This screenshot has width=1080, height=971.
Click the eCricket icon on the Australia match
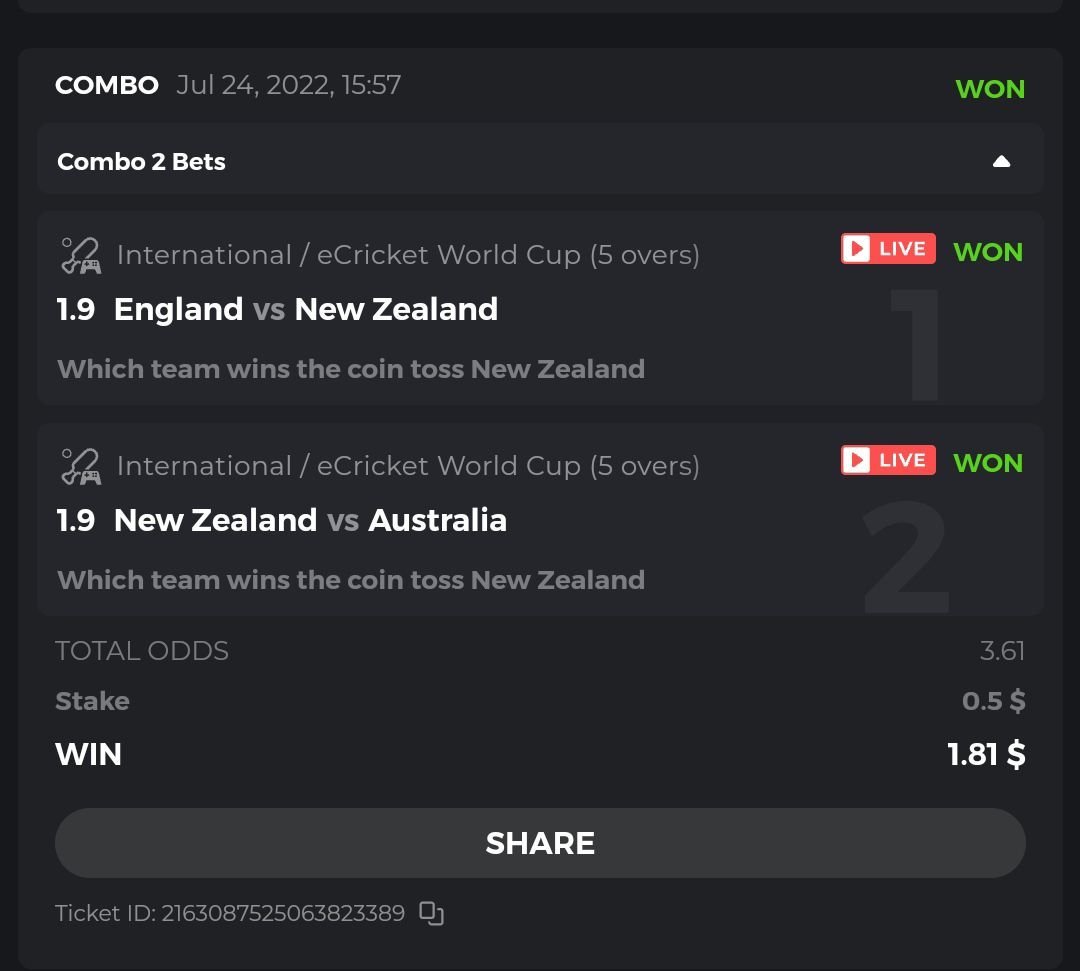coord(80,466)
